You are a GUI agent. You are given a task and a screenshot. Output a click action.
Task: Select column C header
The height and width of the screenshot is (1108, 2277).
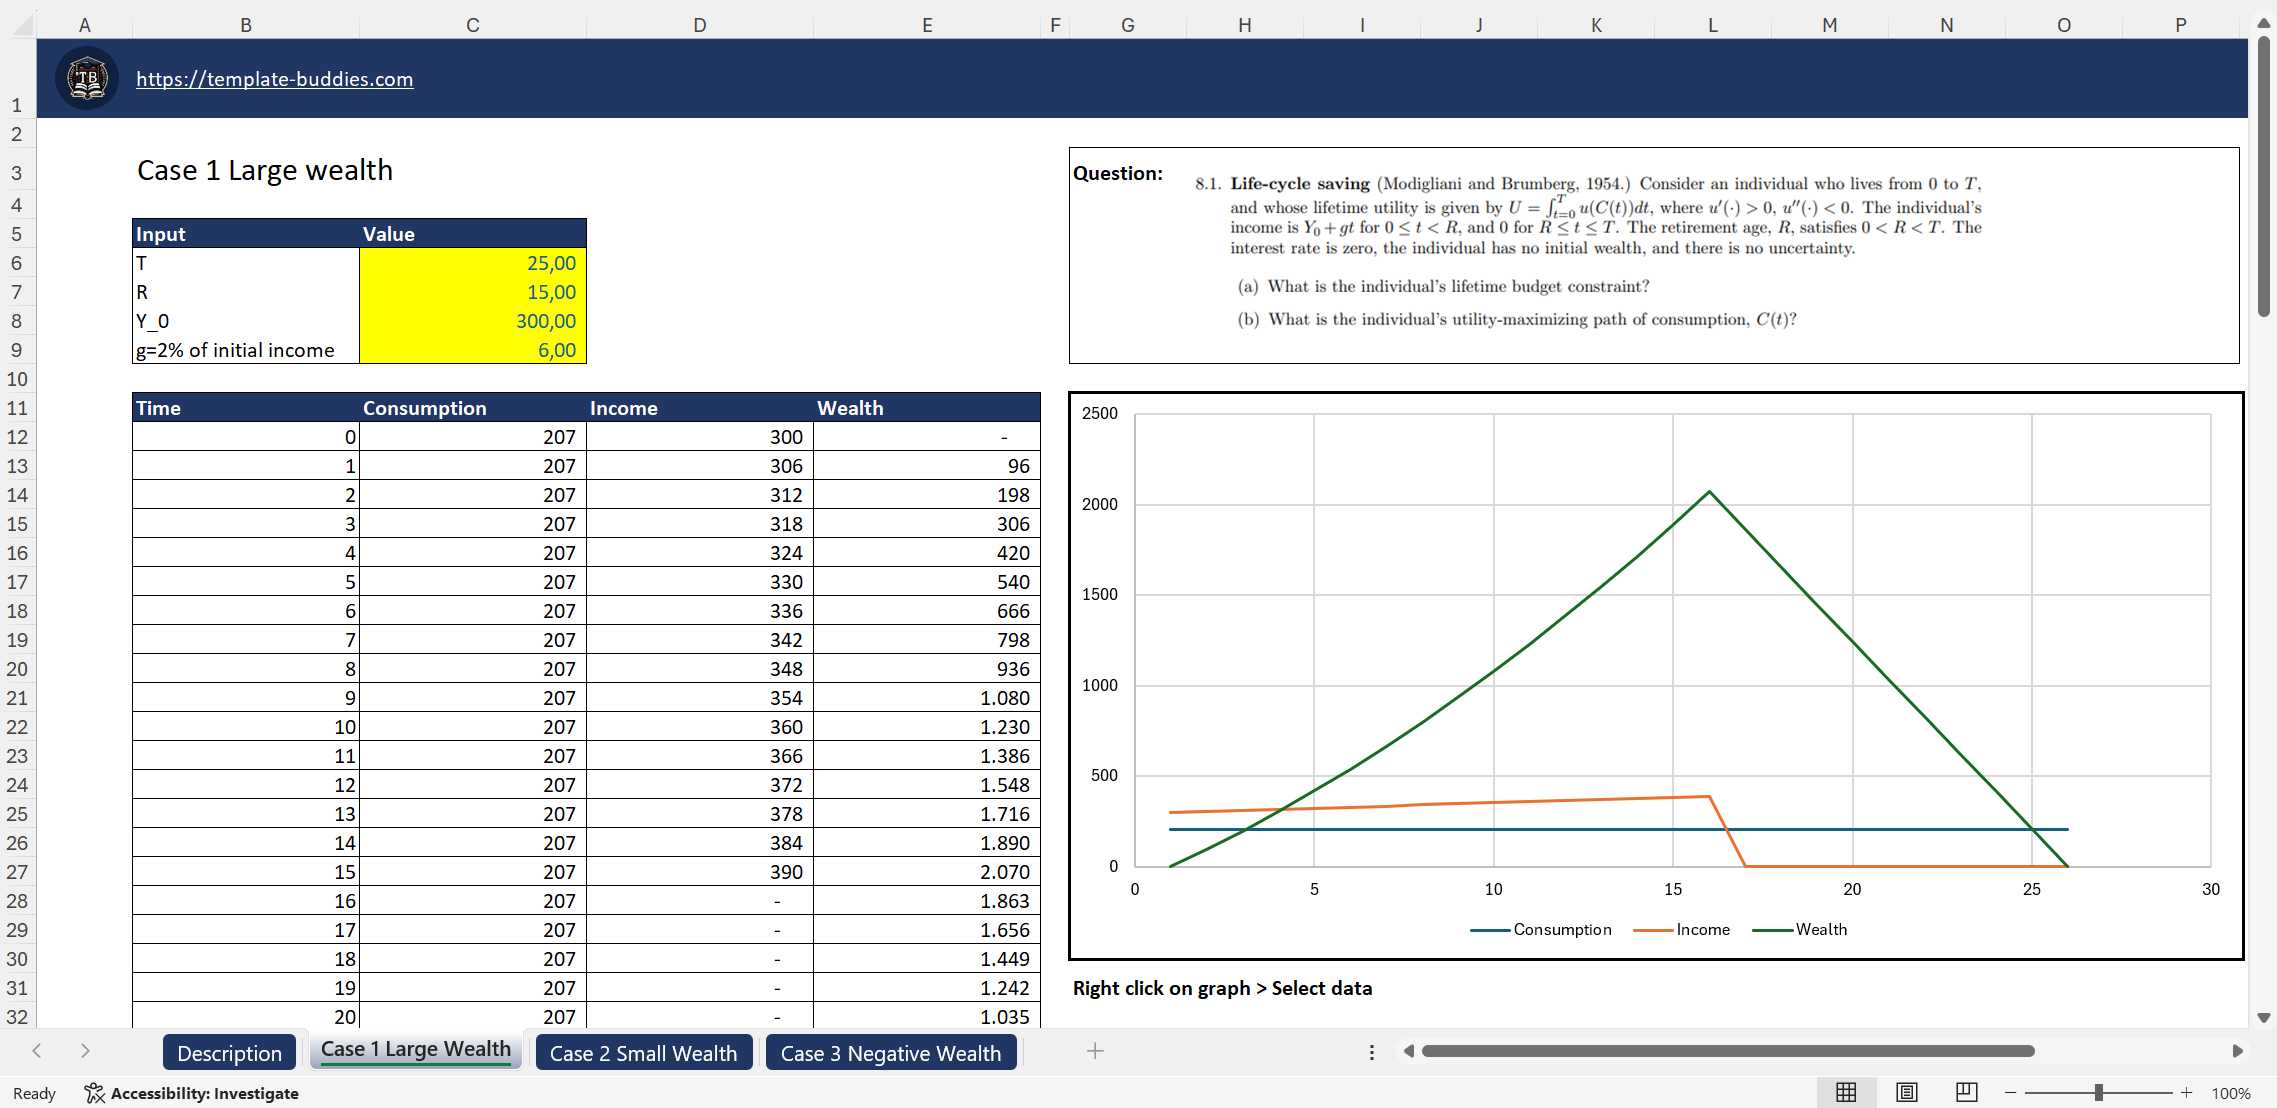click(472, 24)
